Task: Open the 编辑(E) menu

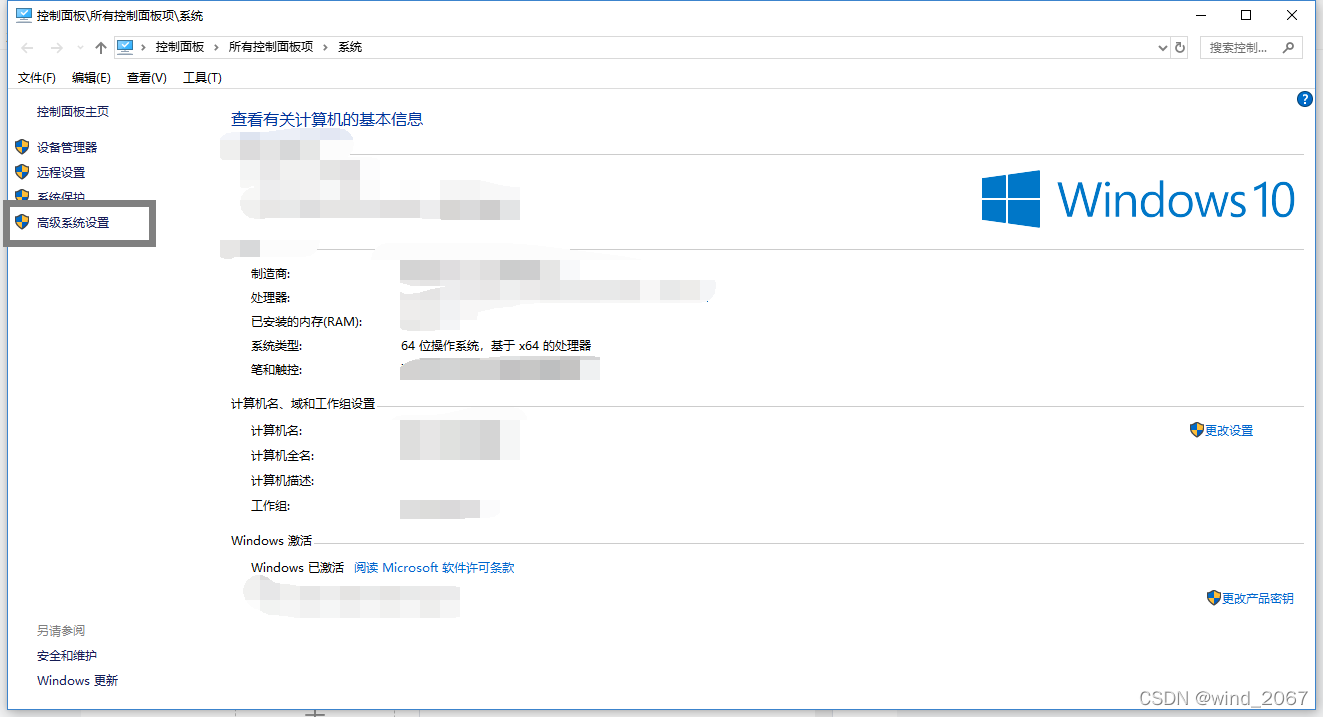Action: [91, 78]
